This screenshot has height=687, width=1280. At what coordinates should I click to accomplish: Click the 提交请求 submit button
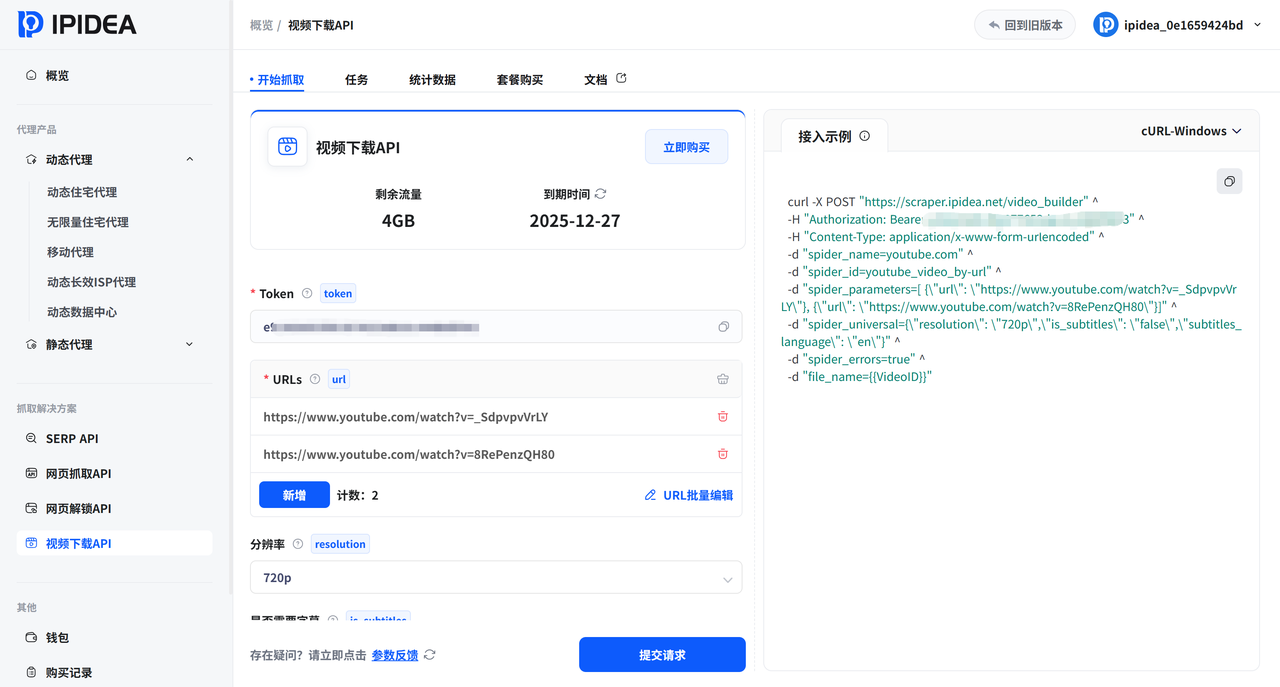pos(662,655)
